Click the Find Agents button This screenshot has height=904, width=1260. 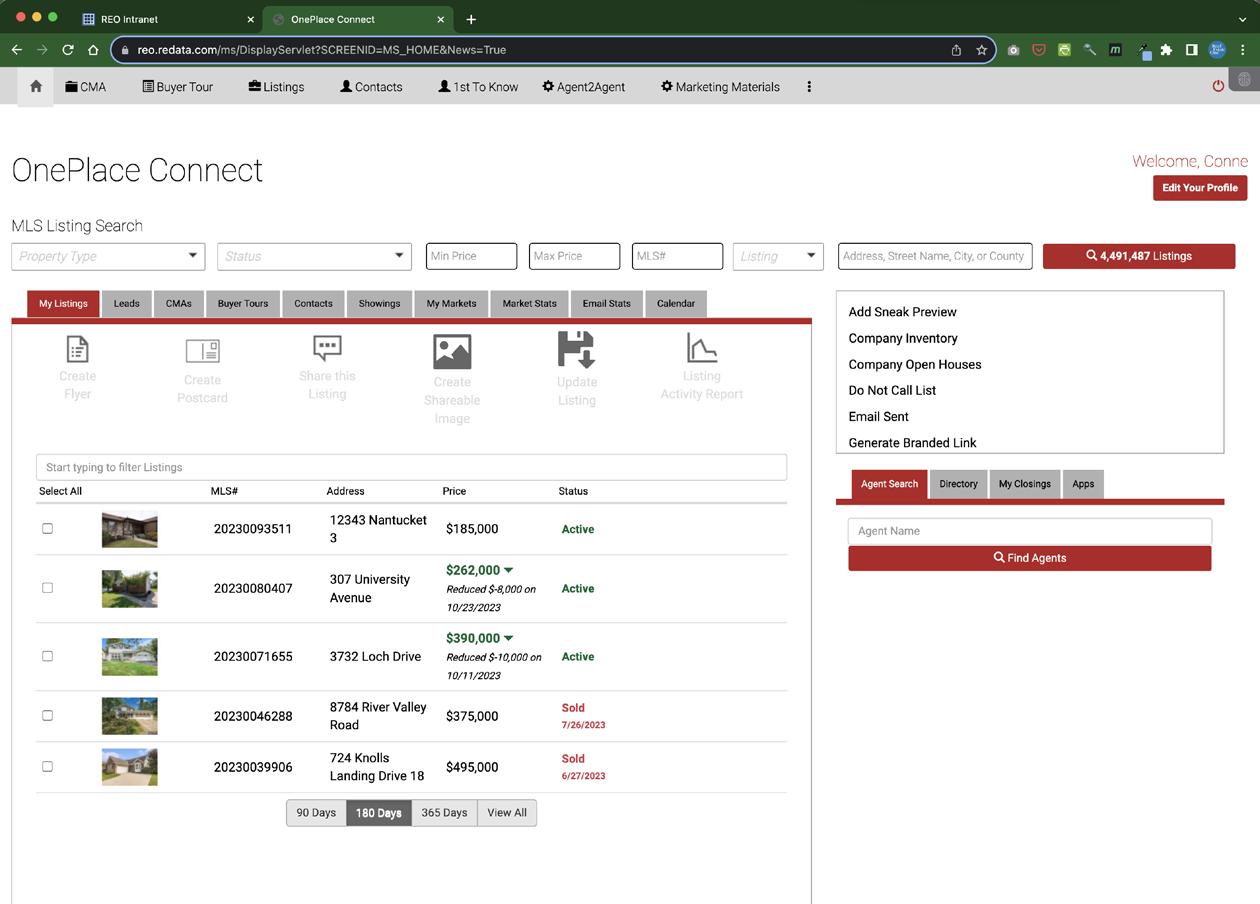(x=1030, y=558)
